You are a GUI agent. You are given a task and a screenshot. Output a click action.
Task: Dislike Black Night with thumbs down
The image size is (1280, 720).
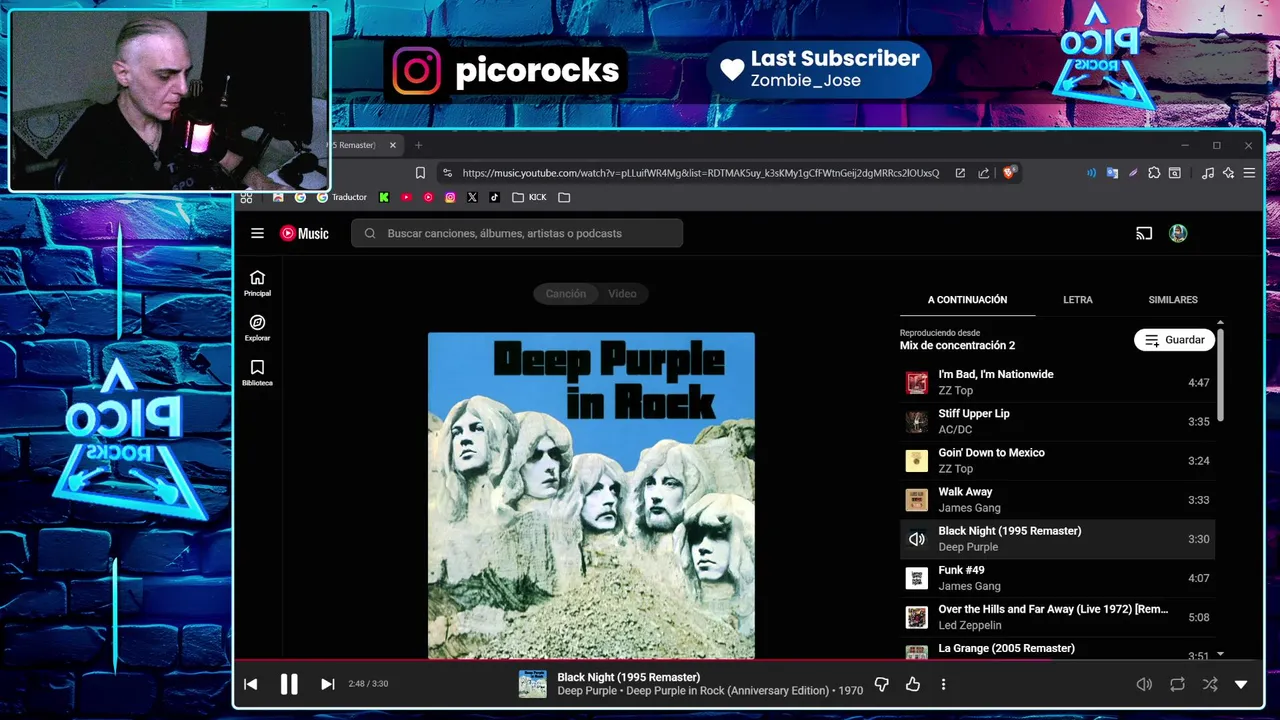[x=882, y=684]
